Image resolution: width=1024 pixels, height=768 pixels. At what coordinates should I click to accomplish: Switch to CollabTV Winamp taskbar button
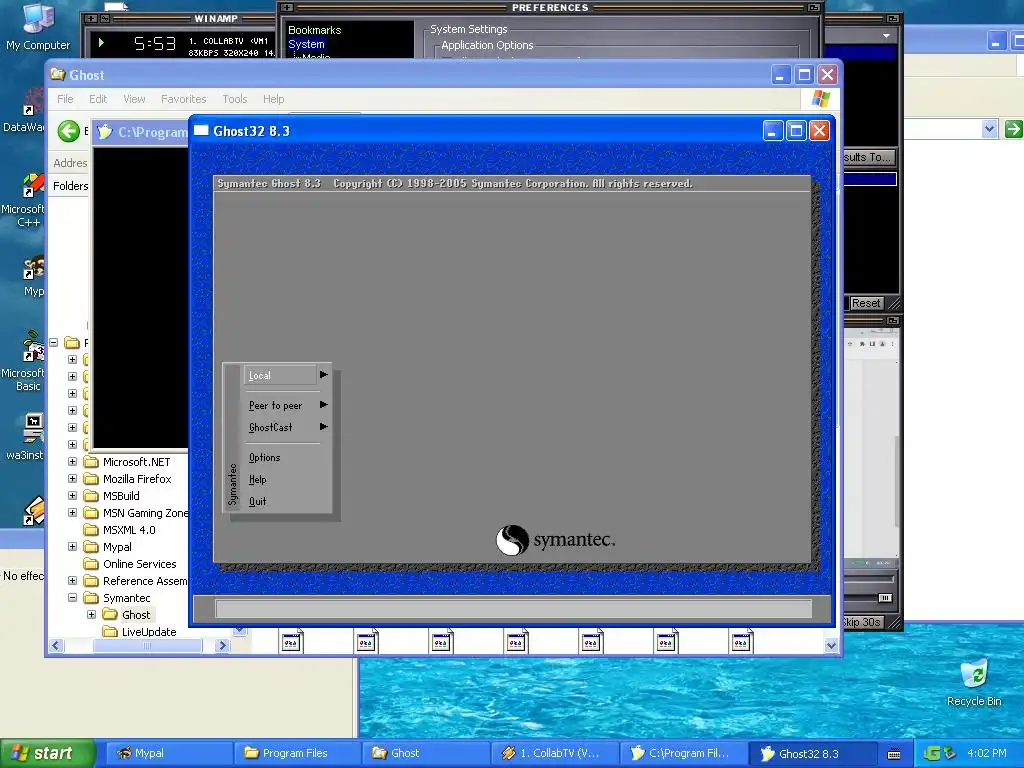554,753
